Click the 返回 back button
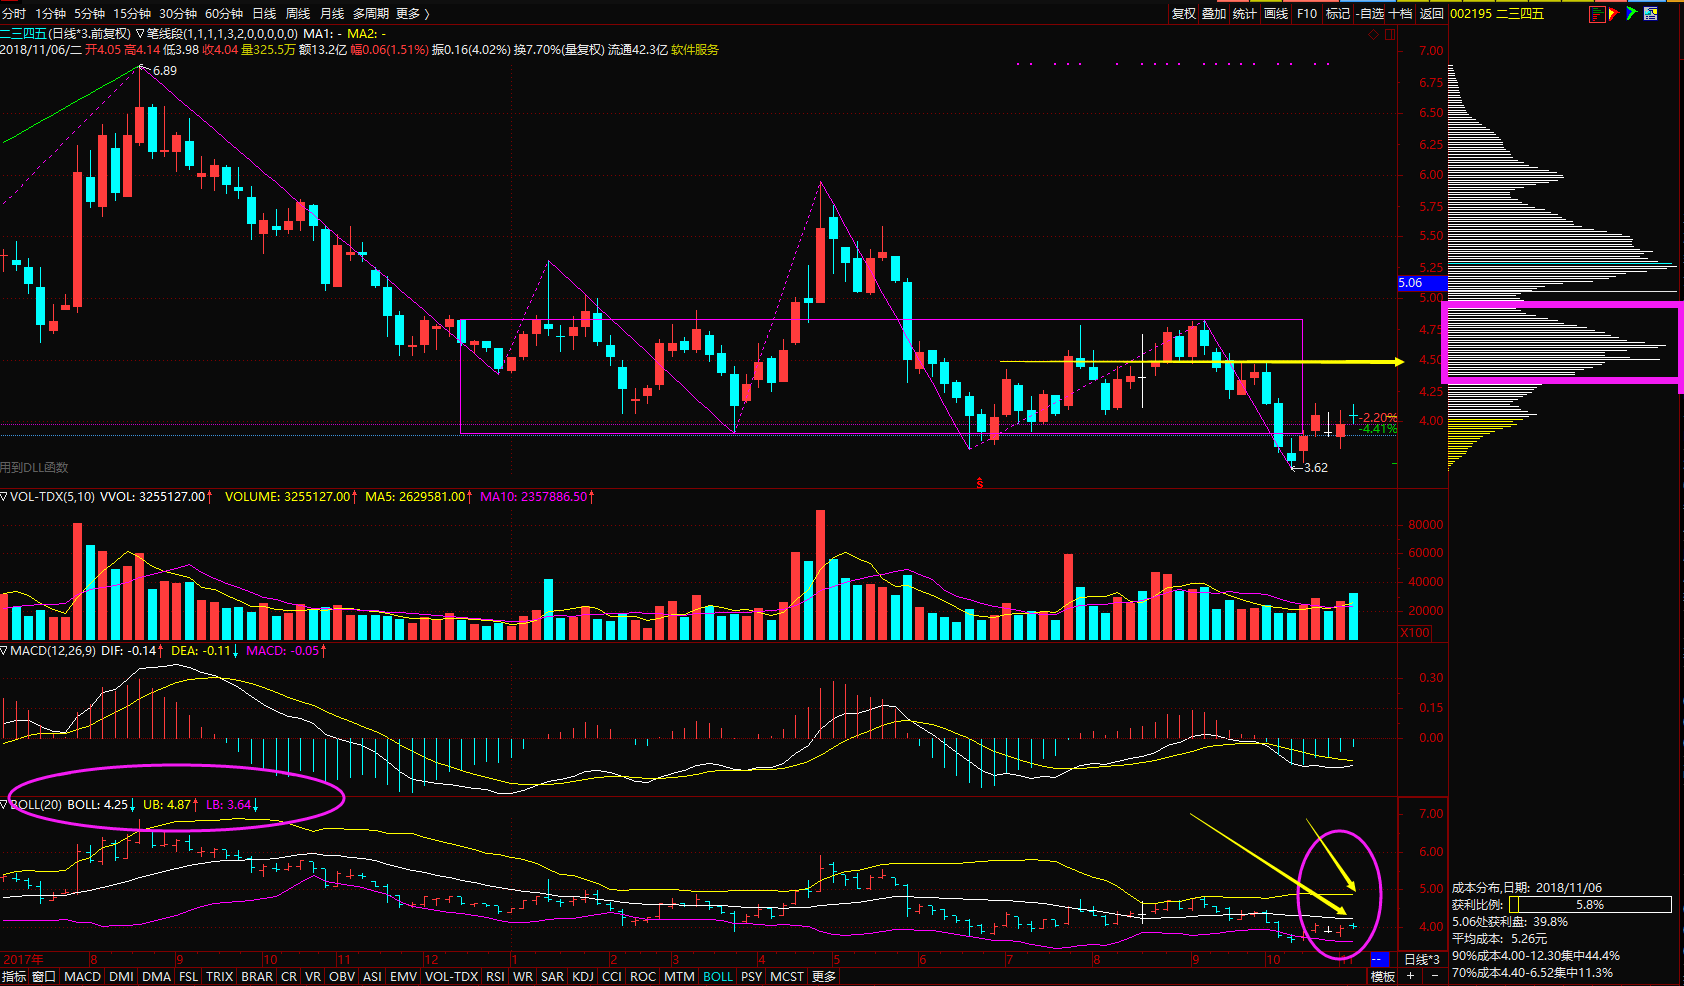Image resolution: width=1684 pixels, height=986 pixels. pyautogui.click(x=1432, y=13)
